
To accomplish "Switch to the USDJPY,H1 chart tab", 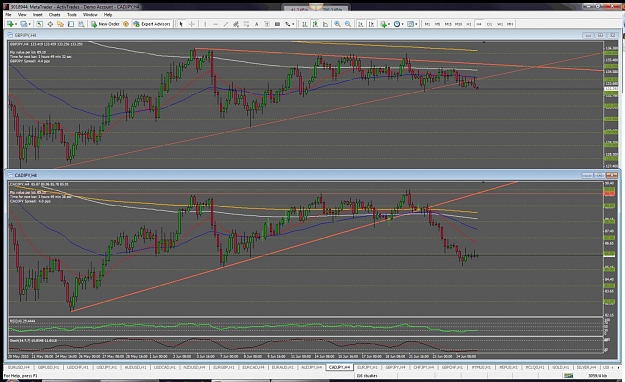I will pos(106,367).
